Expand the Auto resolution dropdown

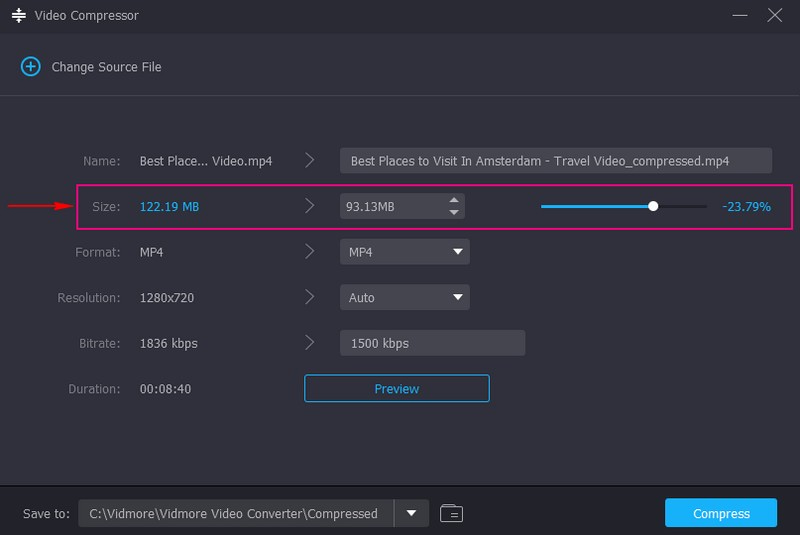404,297
